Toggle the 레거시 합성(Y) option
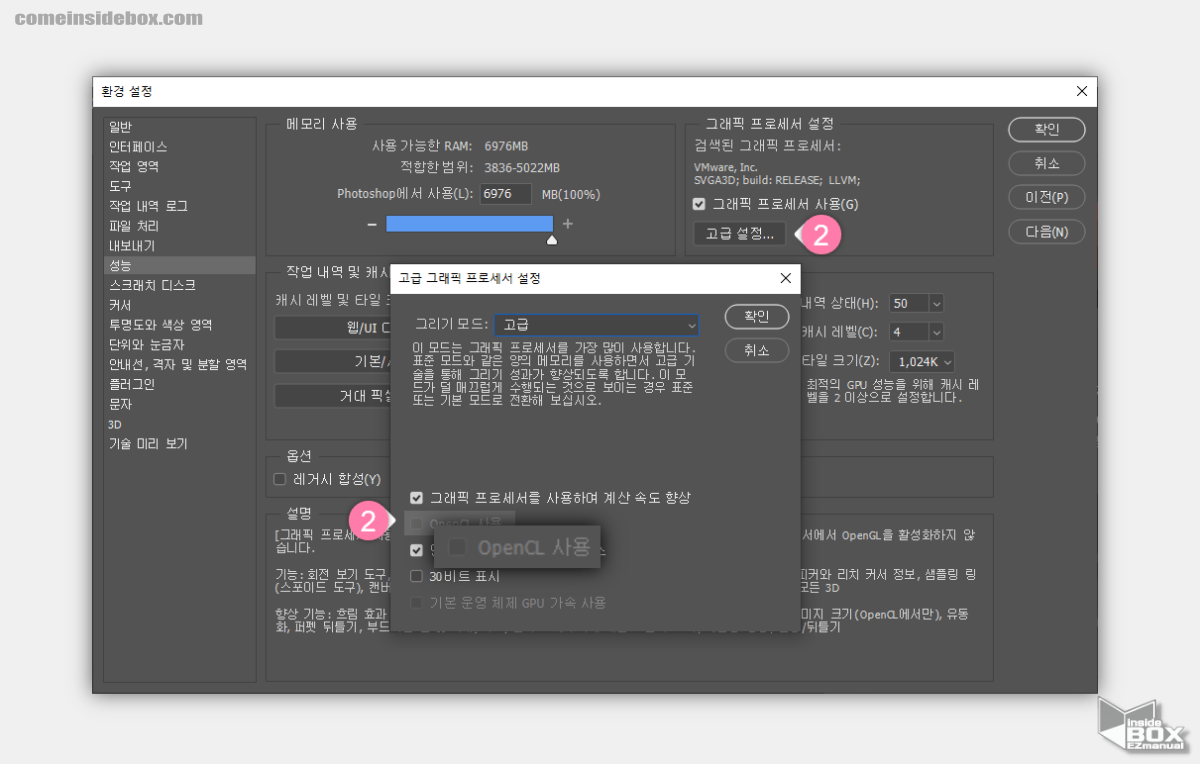 pos(279,478)
